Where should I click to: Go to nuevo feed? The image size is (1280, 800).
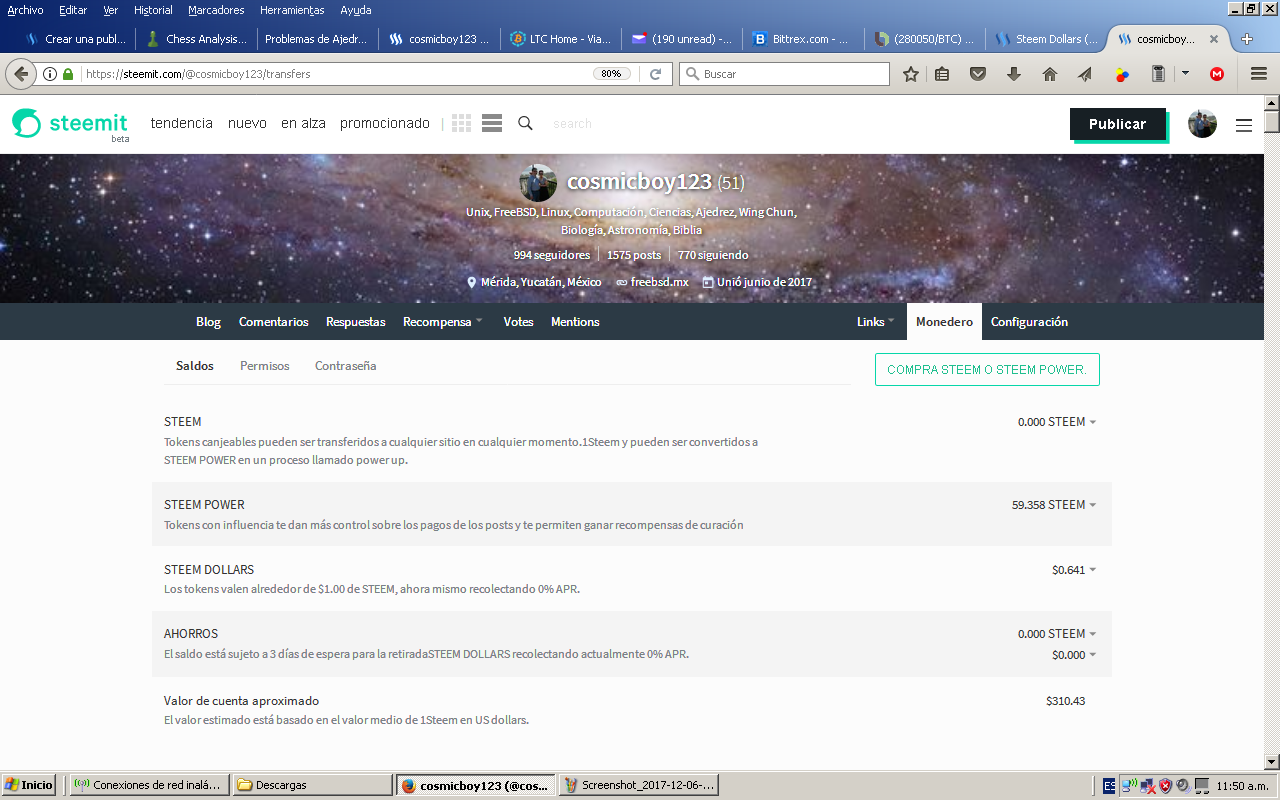[247, 123]
